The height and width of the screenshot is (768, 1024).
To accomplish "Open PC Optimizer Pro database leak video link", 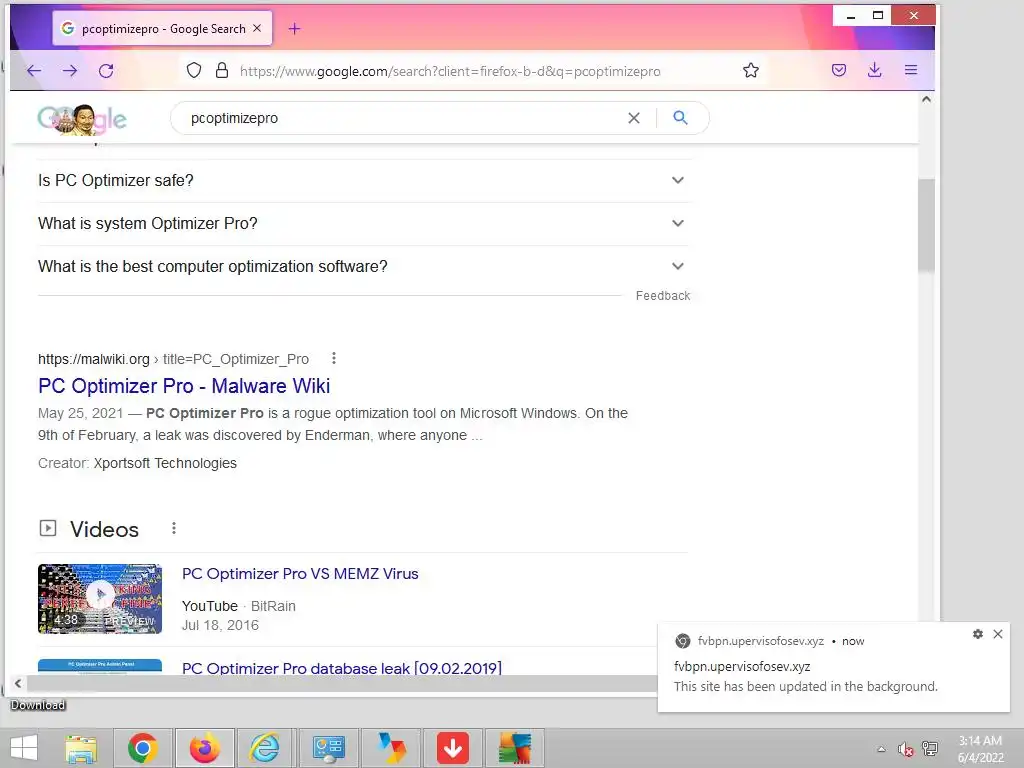I will [x=342, y=667].
